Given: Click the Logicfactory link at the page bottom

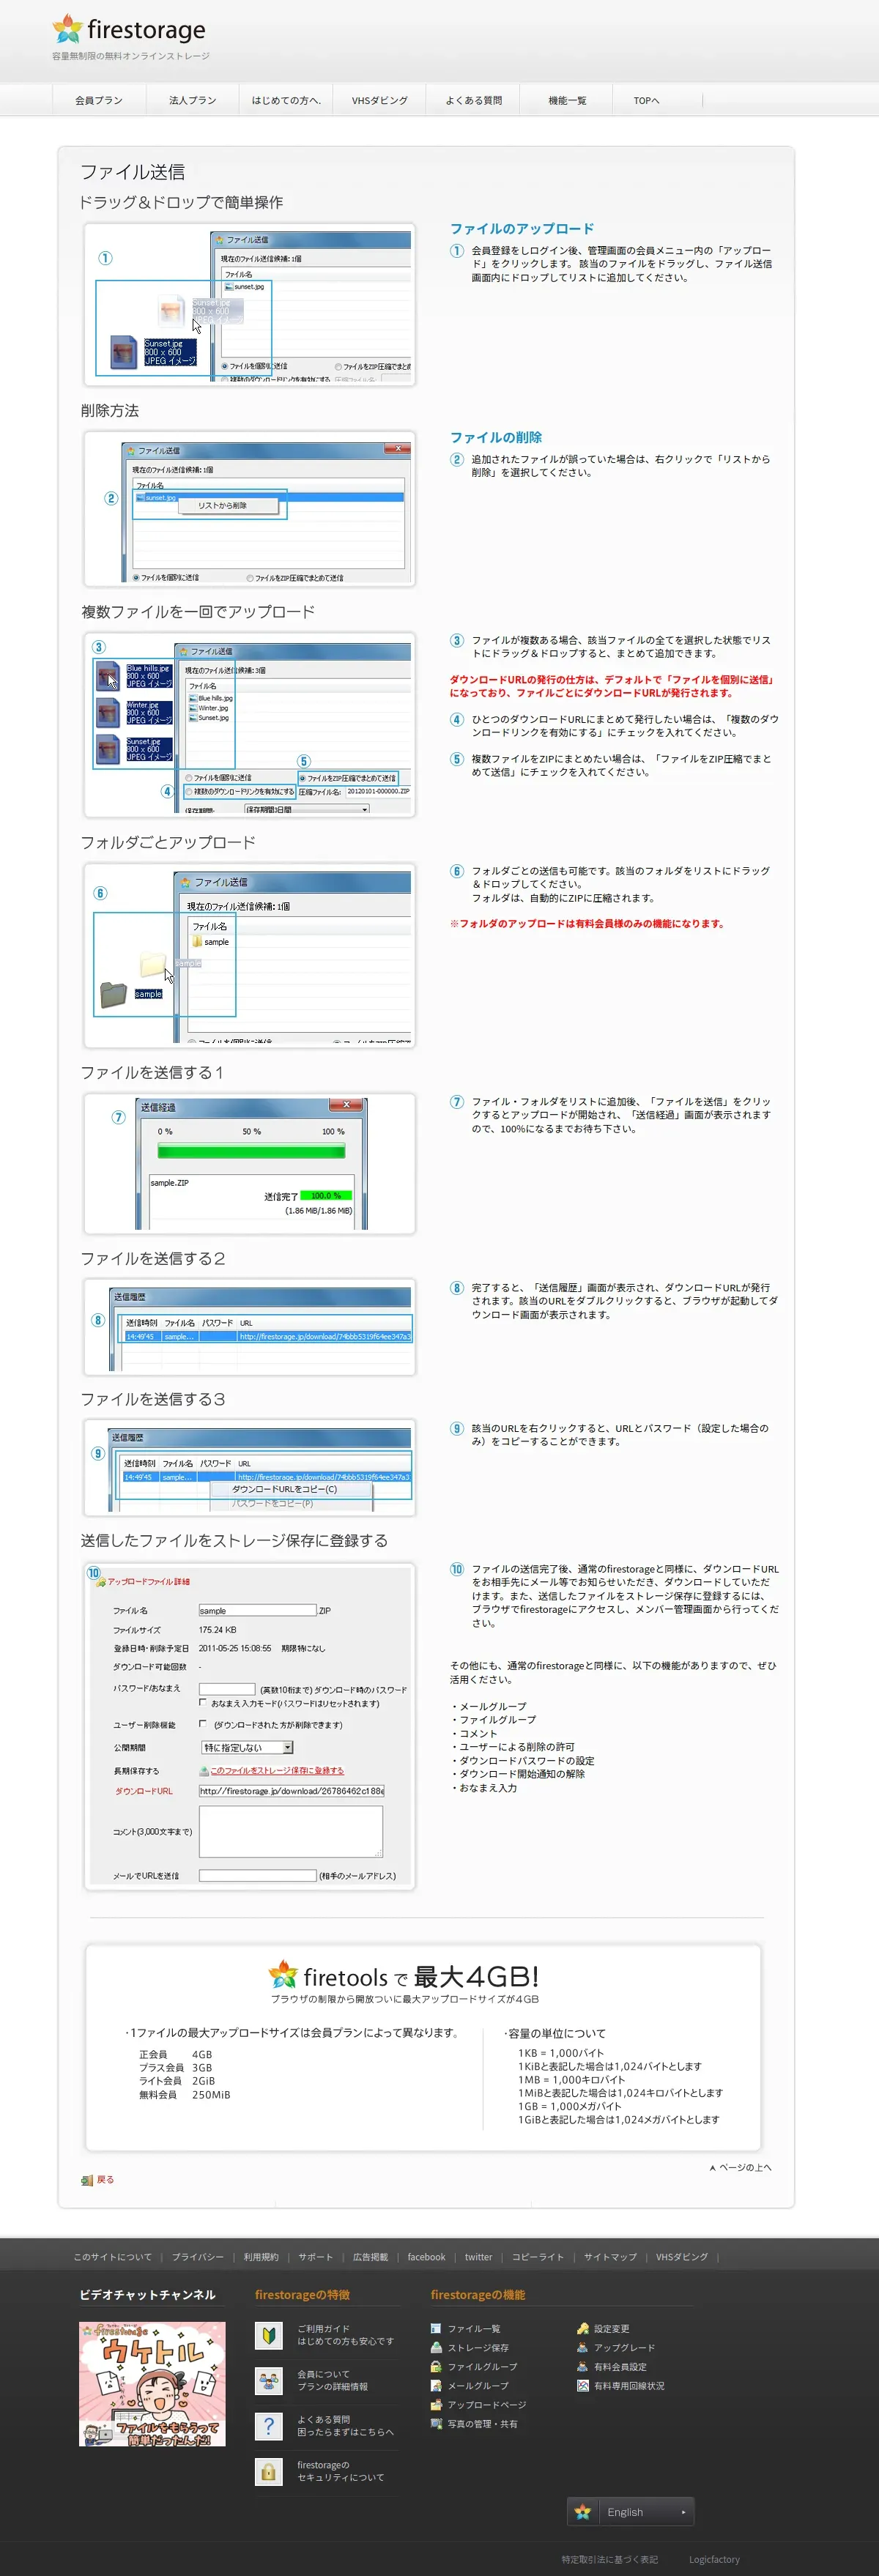Looking at the screenshot, I should 714,2559.
